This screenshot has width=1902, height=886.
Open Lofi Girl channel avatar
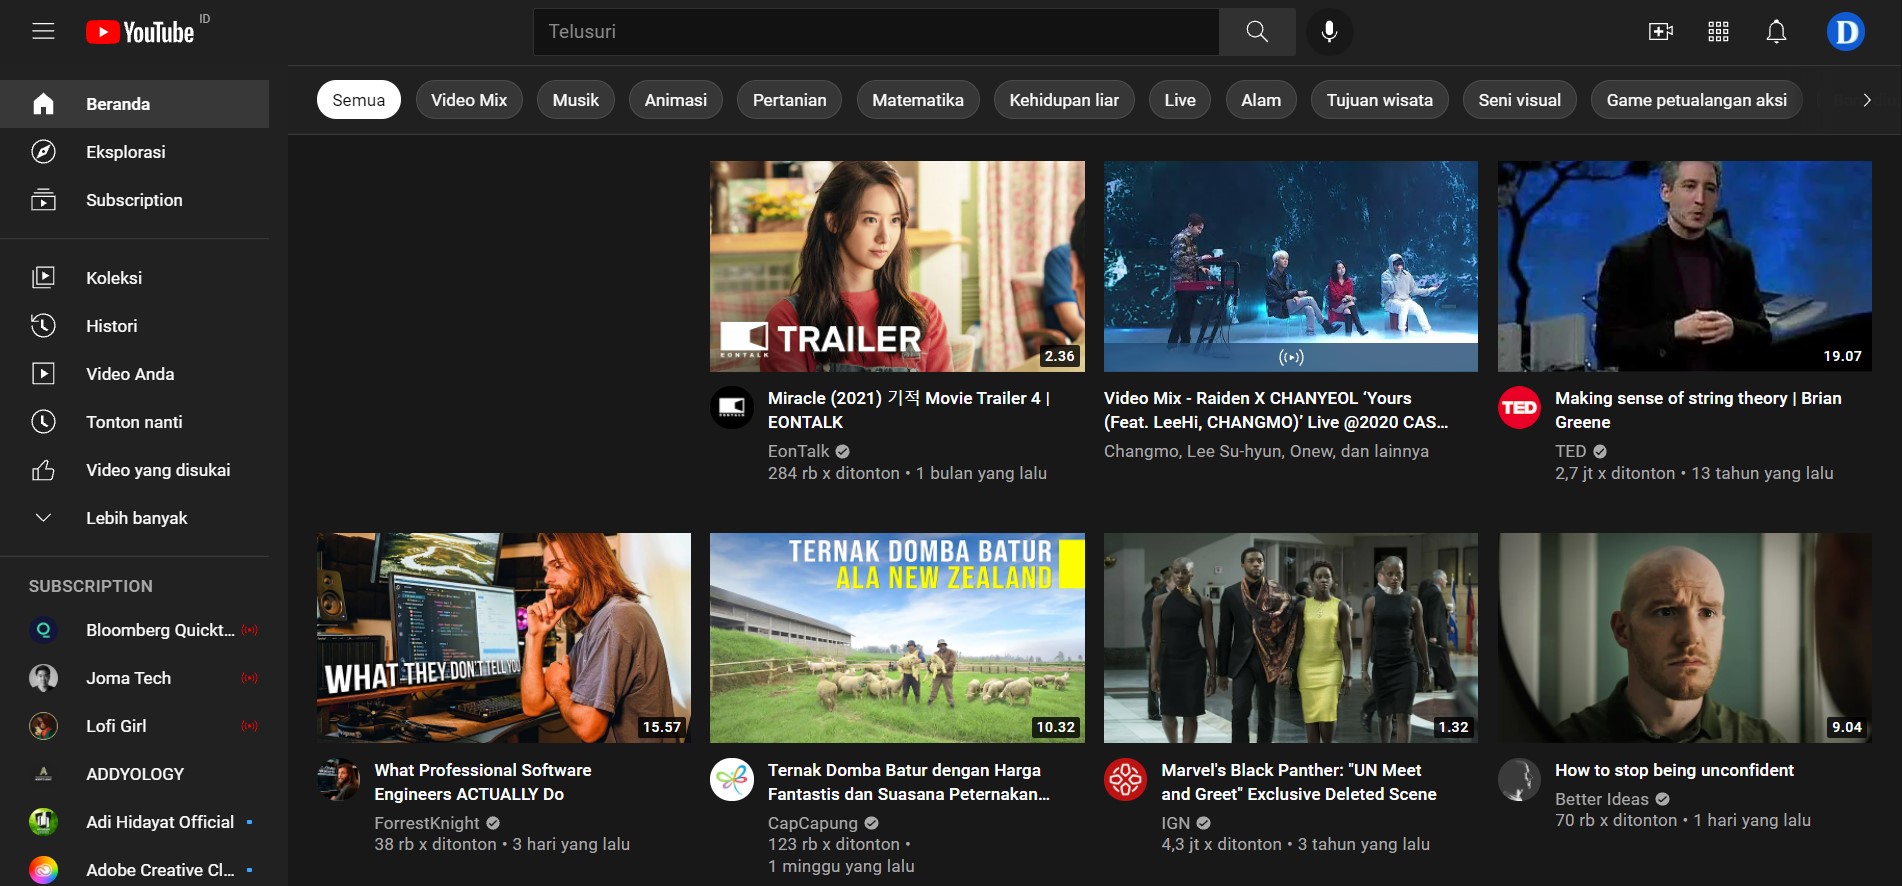coord(43,726)
